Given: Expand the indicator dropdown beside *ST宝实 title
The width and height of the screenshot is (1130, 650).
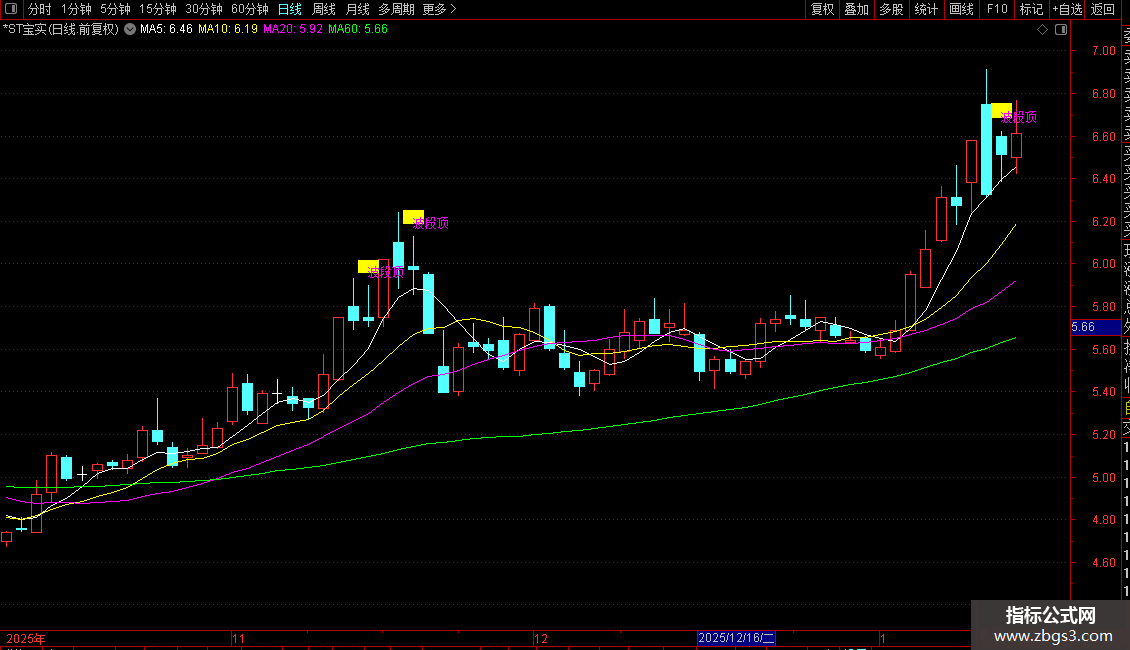Looking at the screenshot, I should 130,30.
